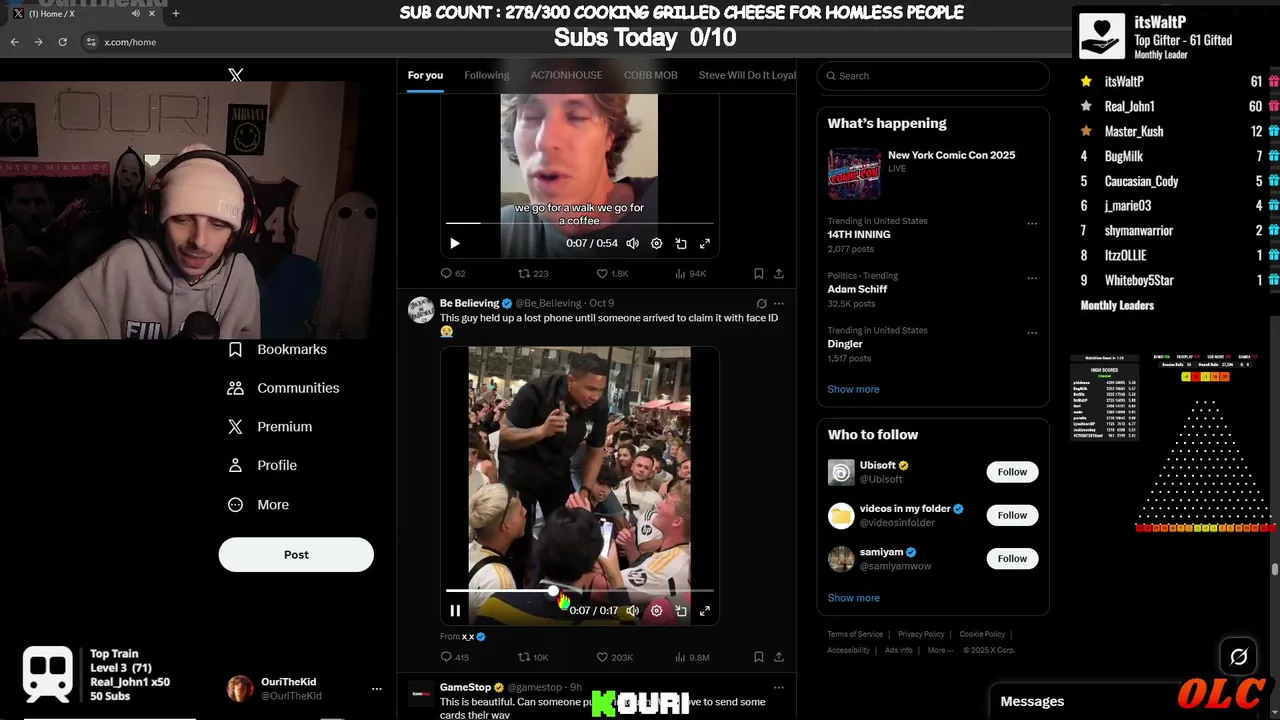Open settings gear on Be Believing video
This screenshot has height=720, width=1280.
click(657, 610)
